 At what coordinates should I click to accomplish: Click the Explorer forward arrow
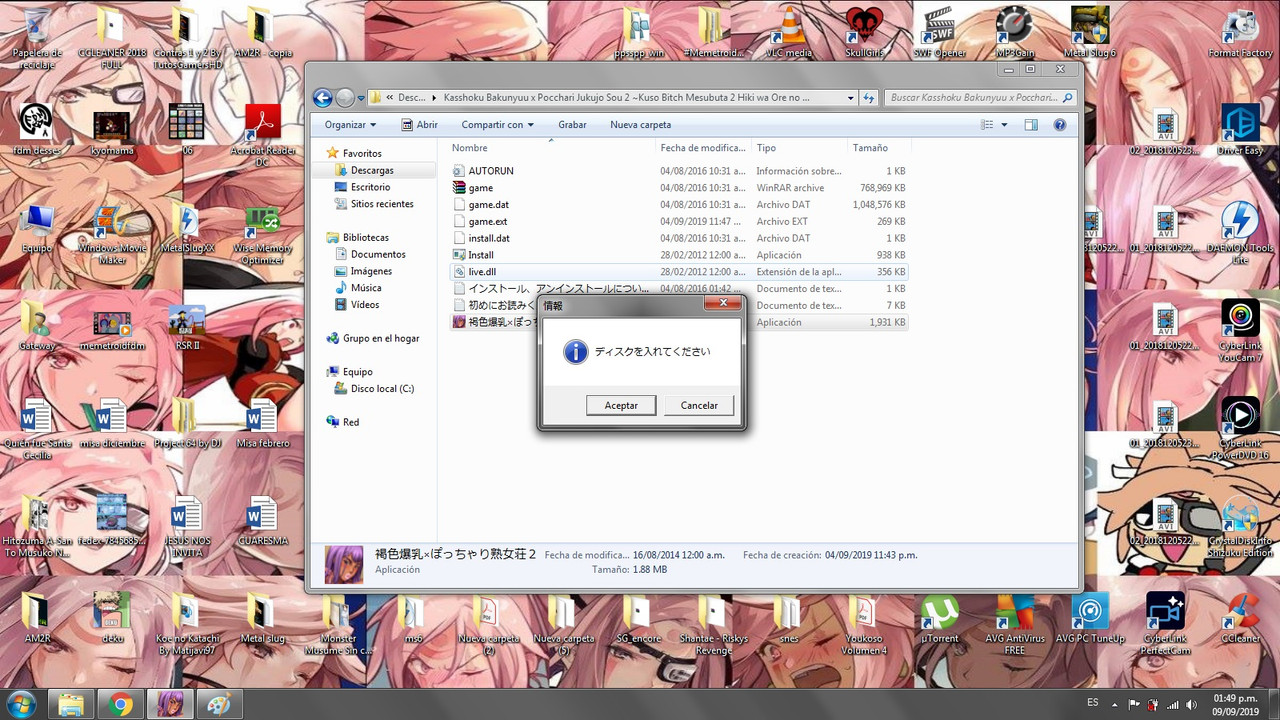click(x=345, y=98)
